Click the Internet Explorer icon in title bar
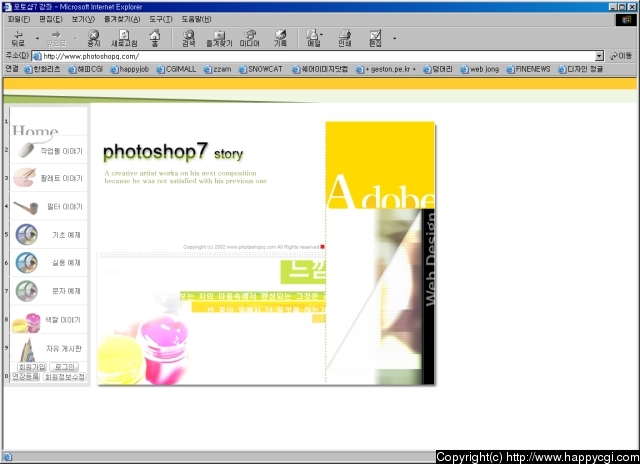Viewport: 640px width, 464px height. pos(7,7)
